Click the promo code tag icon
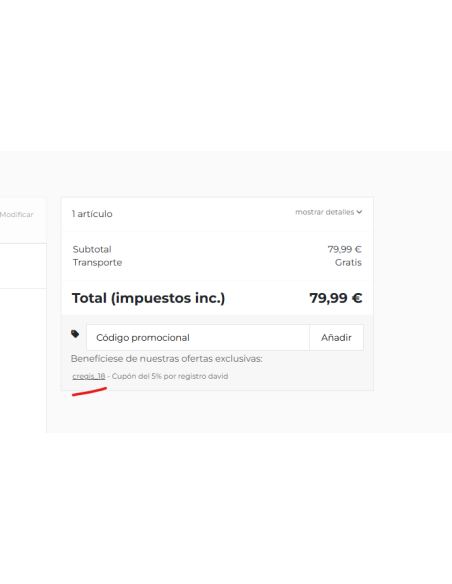 click(75, 334)
